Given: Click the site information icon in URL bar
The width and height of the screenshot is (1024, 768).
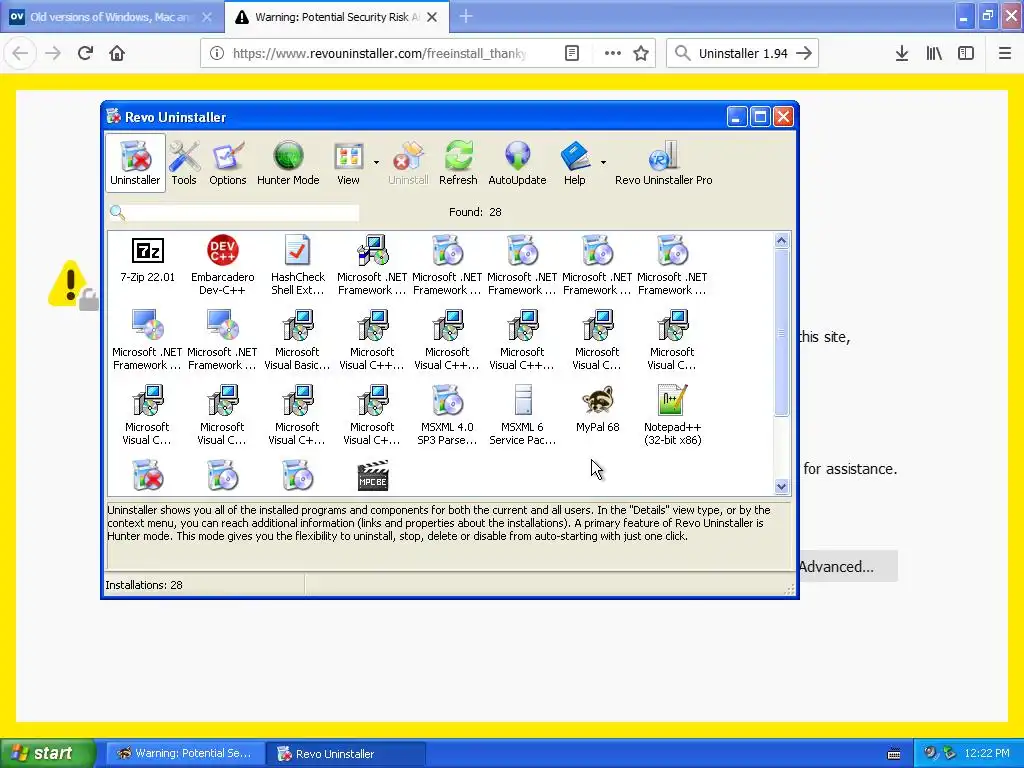Looking at the screenshot, I should tap(217, 53).
